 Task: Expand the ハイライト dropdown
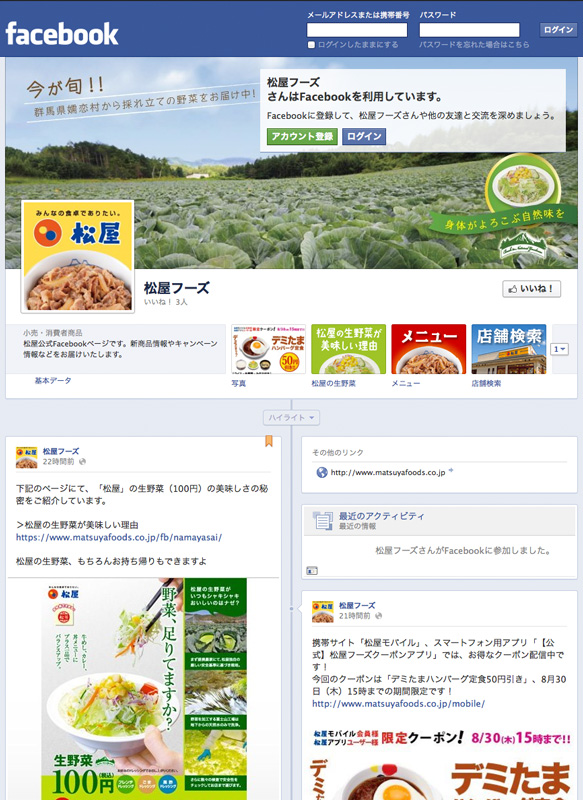291,417
